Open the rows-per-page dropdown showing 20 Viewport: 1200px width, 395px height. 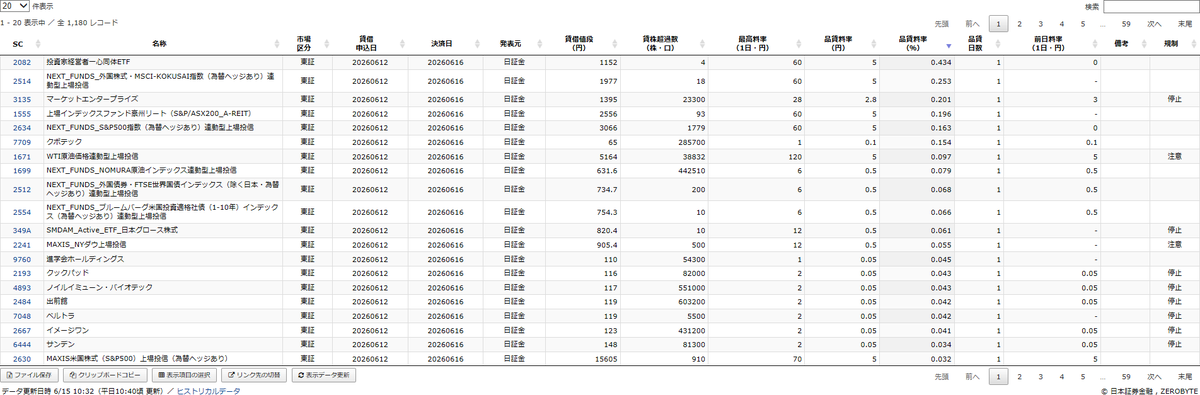tap(15, 5)
